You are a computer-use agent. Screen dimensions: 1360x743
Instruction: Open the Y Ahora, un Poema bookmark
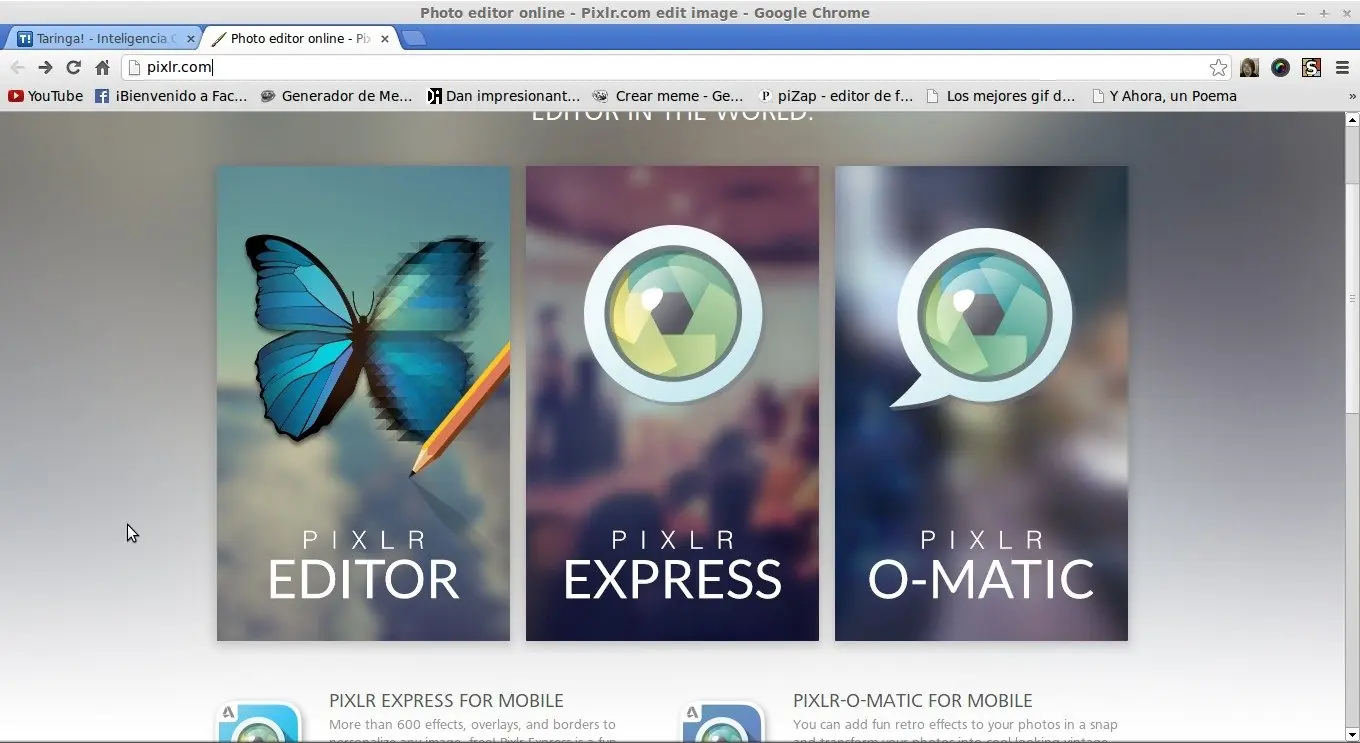point(1164,96)
